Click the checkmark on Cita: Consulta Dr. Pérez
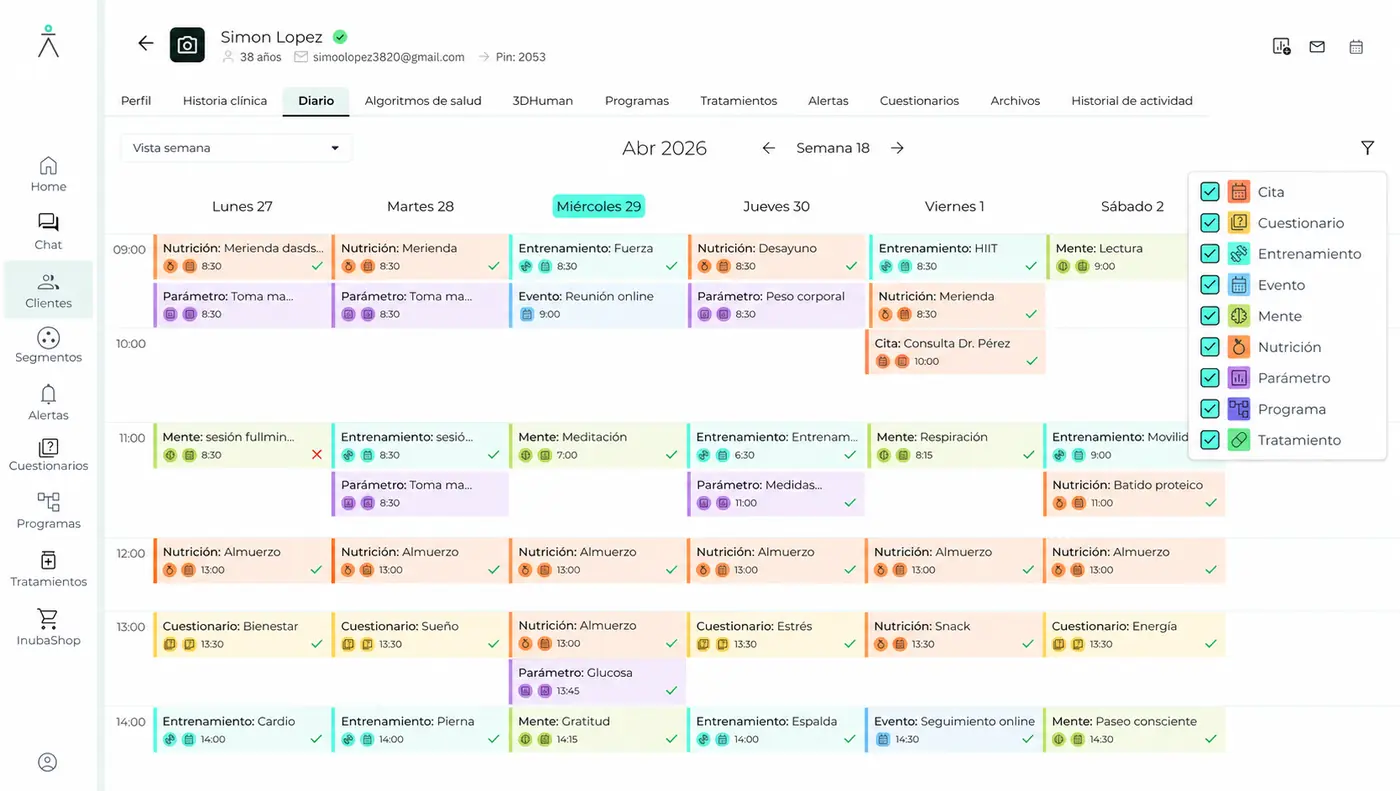Screen dimensions: 1400x791 1031,361
